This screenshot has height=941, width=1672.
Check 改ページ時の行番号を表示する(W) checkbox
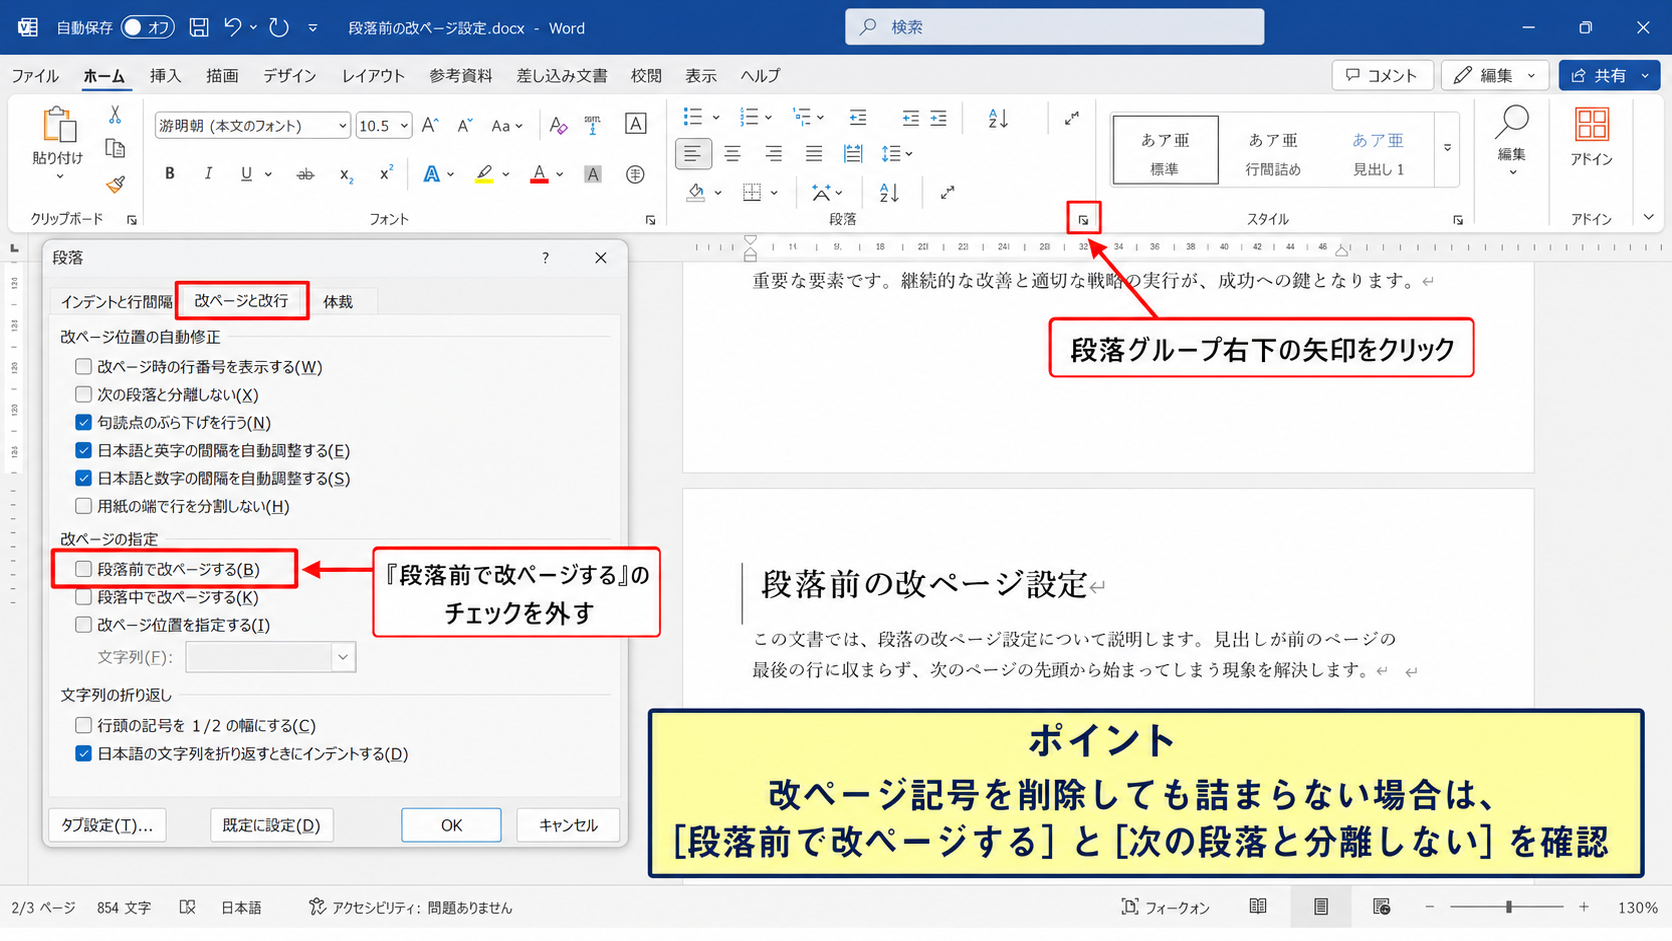click(x=83, y=367)
